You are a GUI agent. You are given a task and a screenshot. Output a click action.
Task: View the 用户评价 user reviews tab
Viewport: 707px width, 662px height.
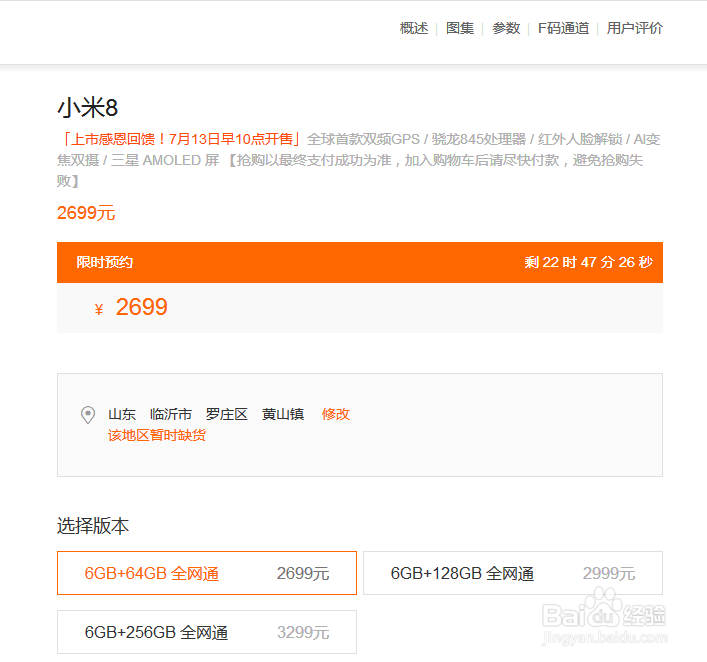coord(634,28)
